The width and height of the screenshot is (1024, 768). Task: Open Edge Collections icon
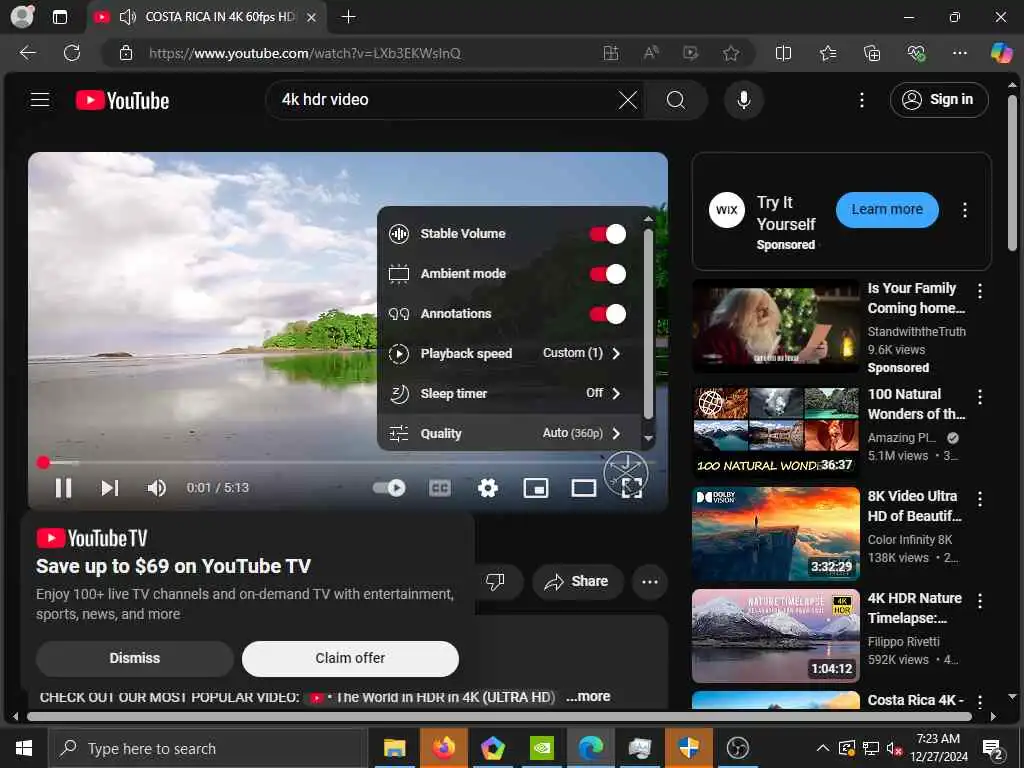tap(872, 53)
